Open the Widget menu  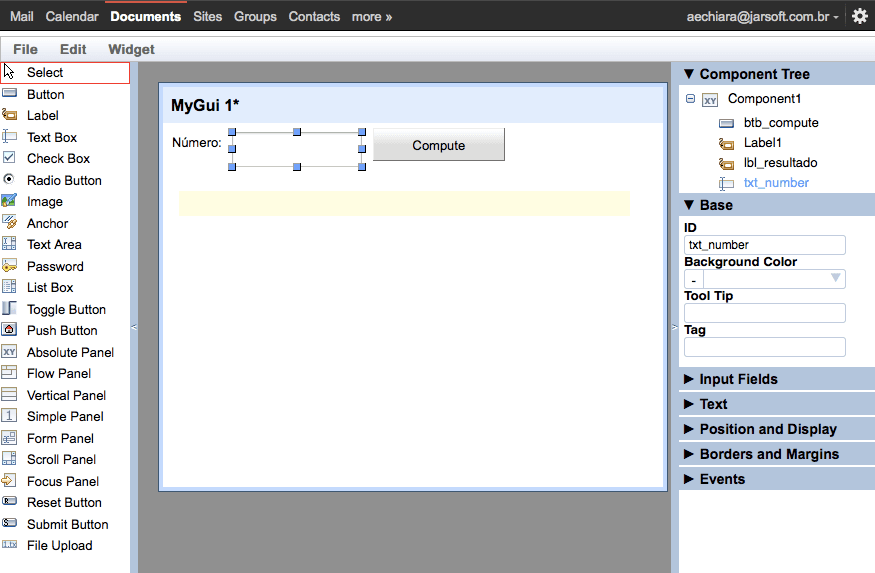click(x=131, y=49)
